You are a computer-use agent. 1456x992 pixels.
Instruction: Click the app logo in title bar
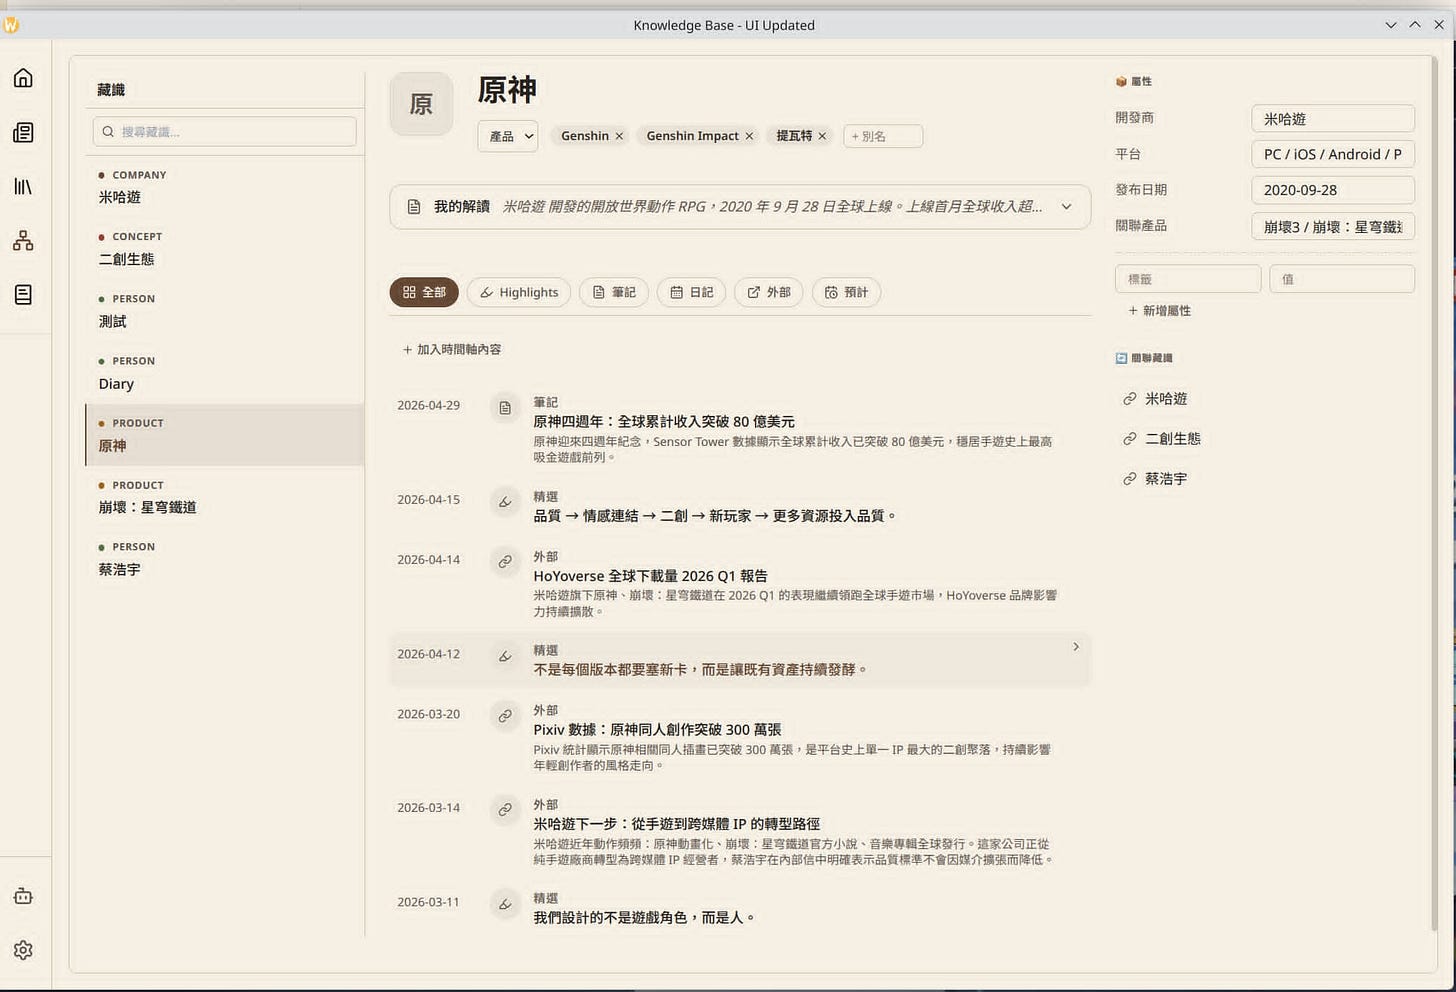click(11, 25)
